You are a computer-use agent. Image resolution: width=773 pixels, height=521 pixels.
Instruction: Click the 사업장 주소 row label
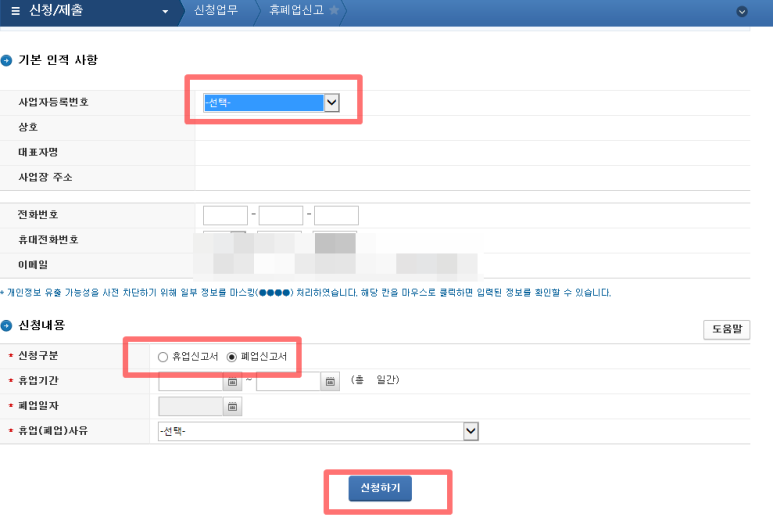pos(45,177)
